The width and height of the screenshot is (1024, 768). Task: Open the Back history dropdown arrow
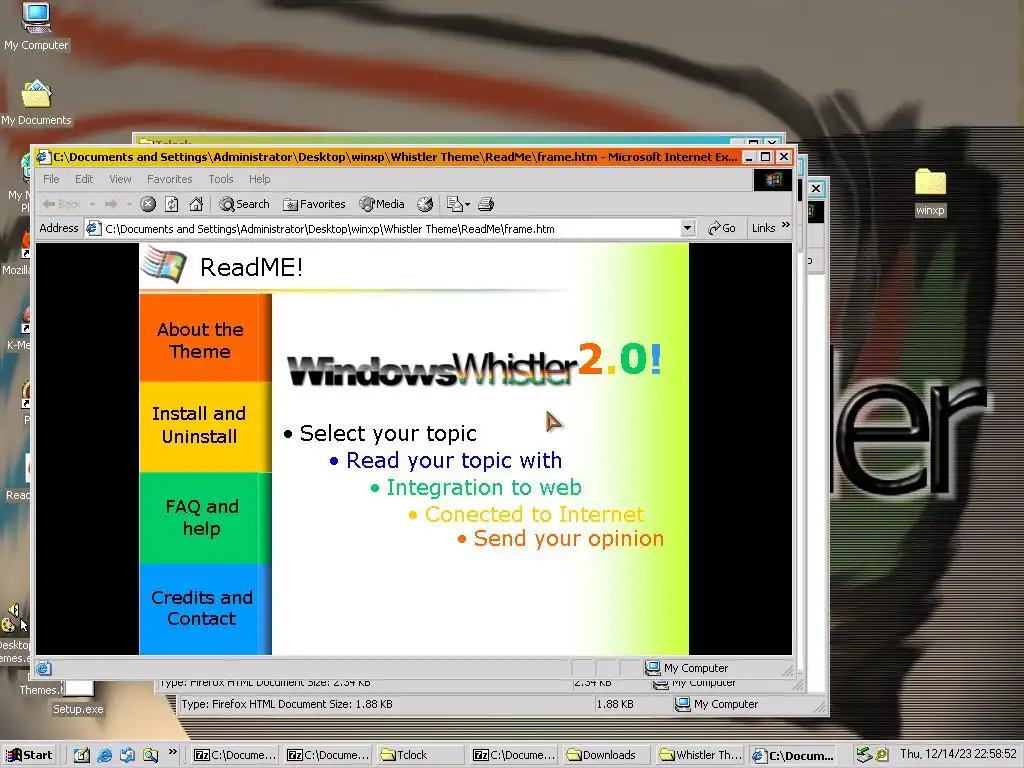[92, 204]
